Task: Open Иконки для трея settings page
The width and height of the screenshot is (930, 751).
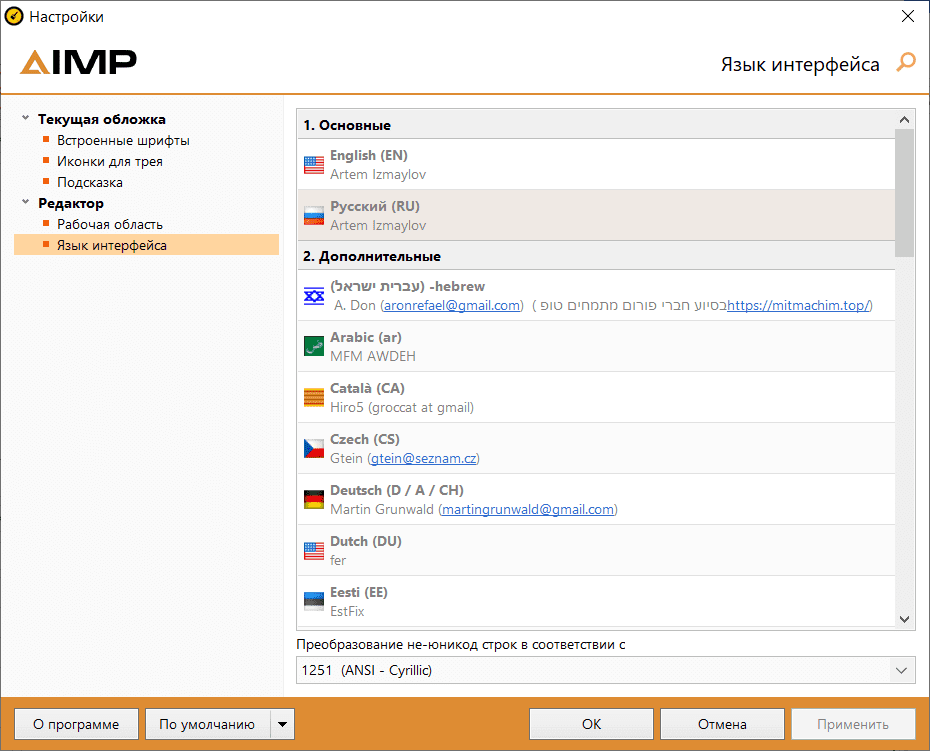Action: click(110, 161)
